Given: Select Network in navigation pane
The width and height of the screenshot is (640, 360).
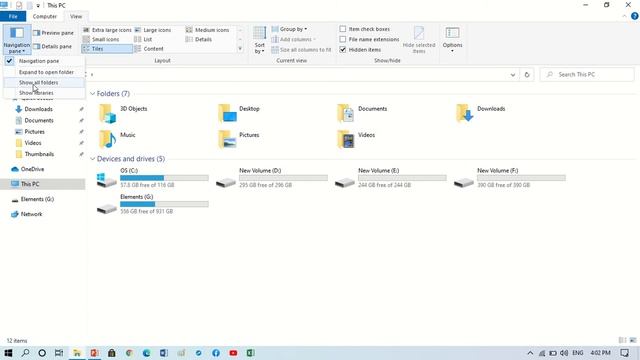Looking at the screenshot, I should tap(31, 214).
